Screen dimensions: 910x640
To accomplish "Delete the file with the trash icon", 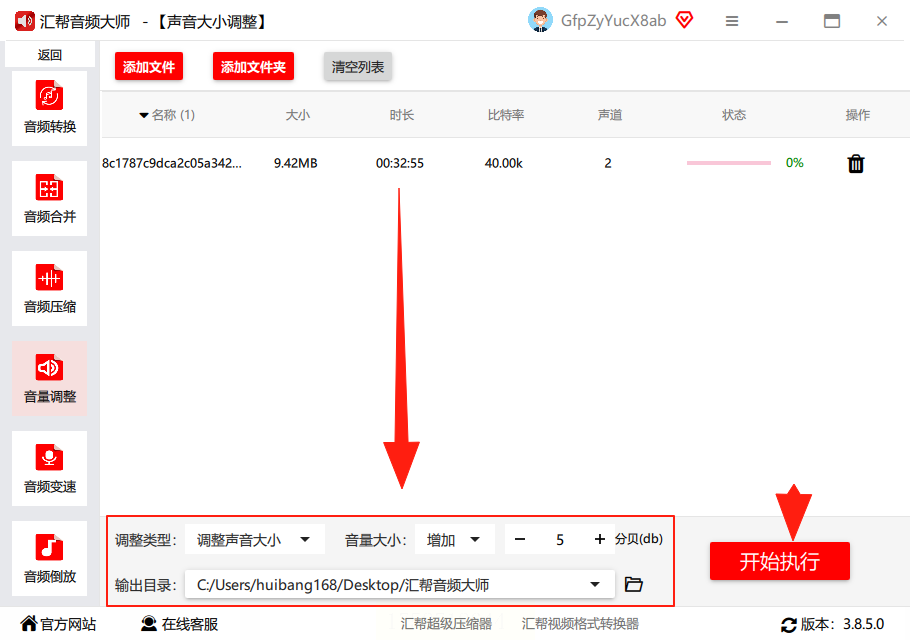I will 856,164.
